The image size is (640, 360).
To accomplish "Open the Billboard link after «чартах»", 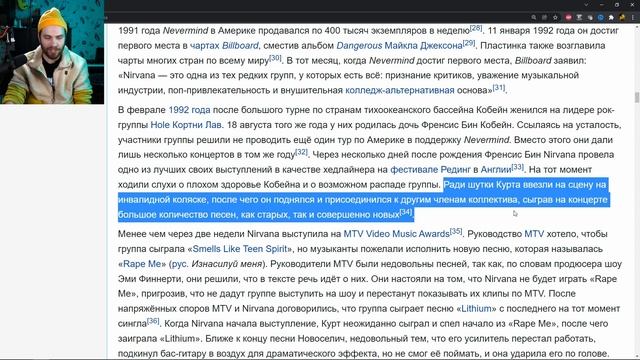I will click(x=240, y=46).
